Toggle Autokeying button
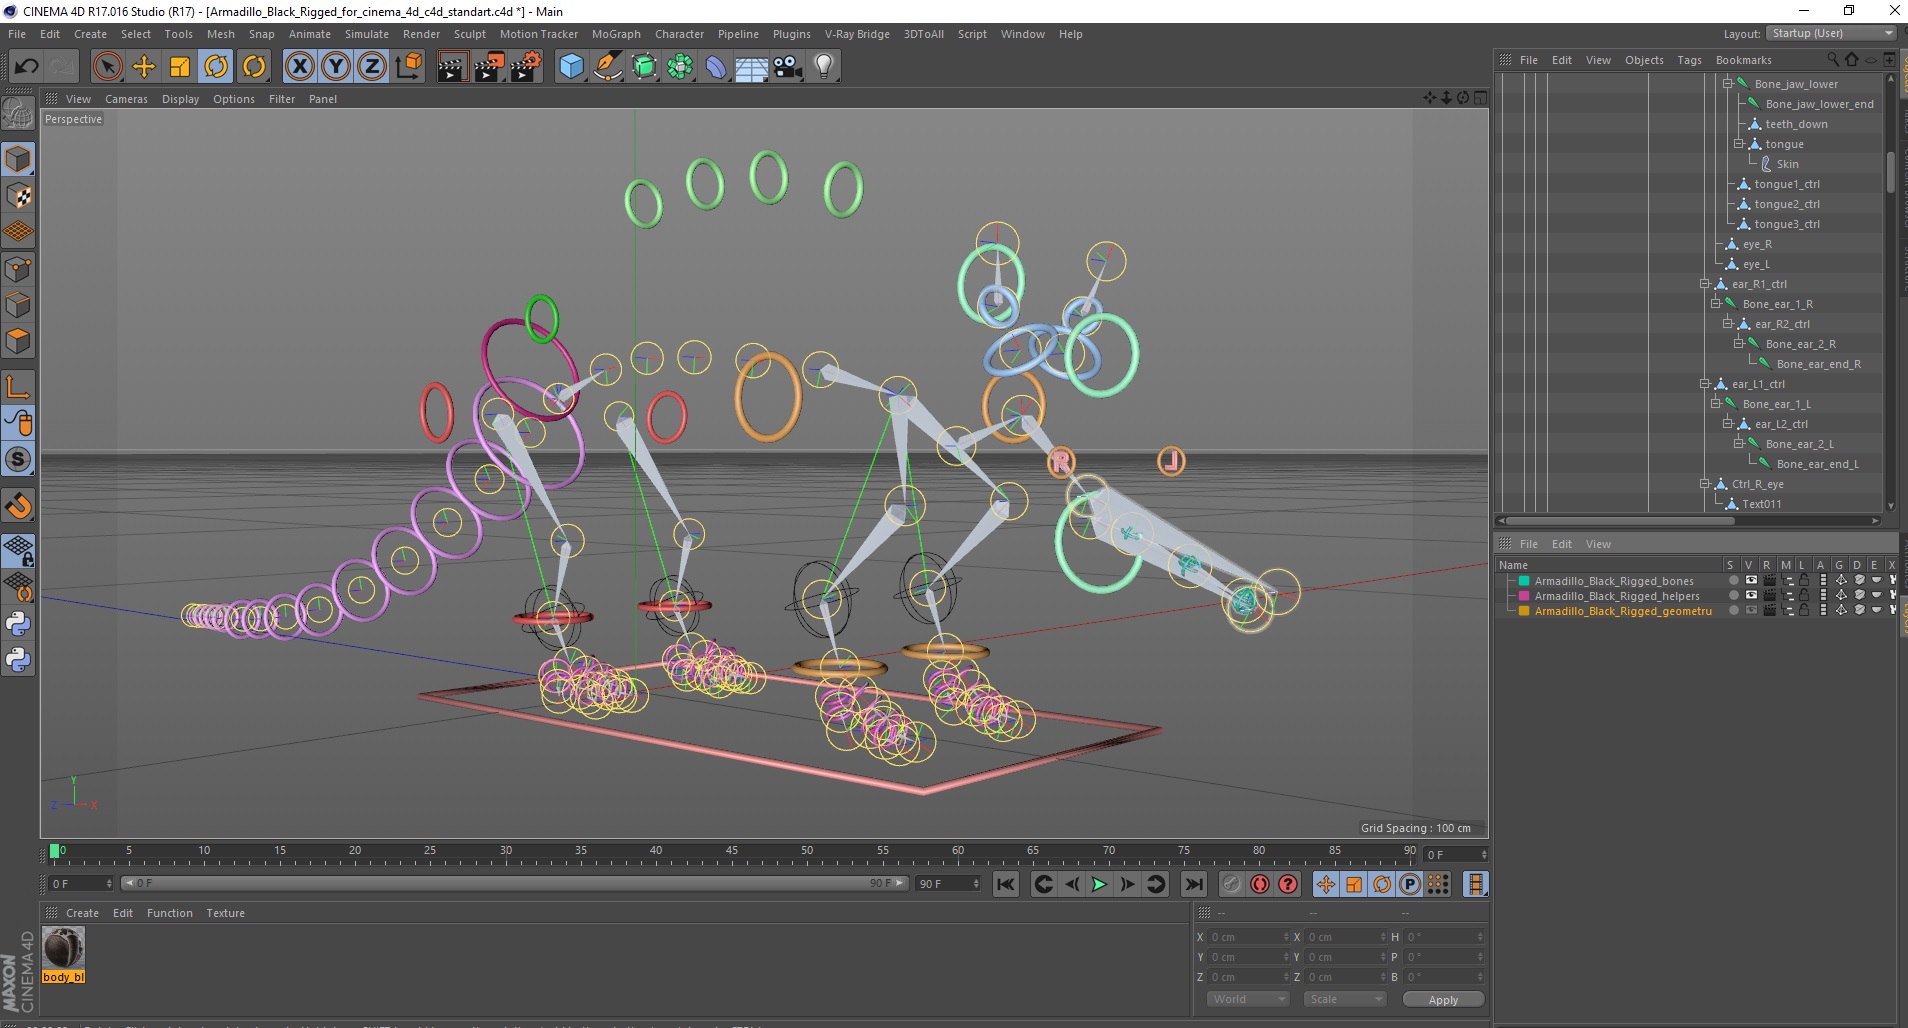Screen dimensions: 1908x1028 [1260, 884]
